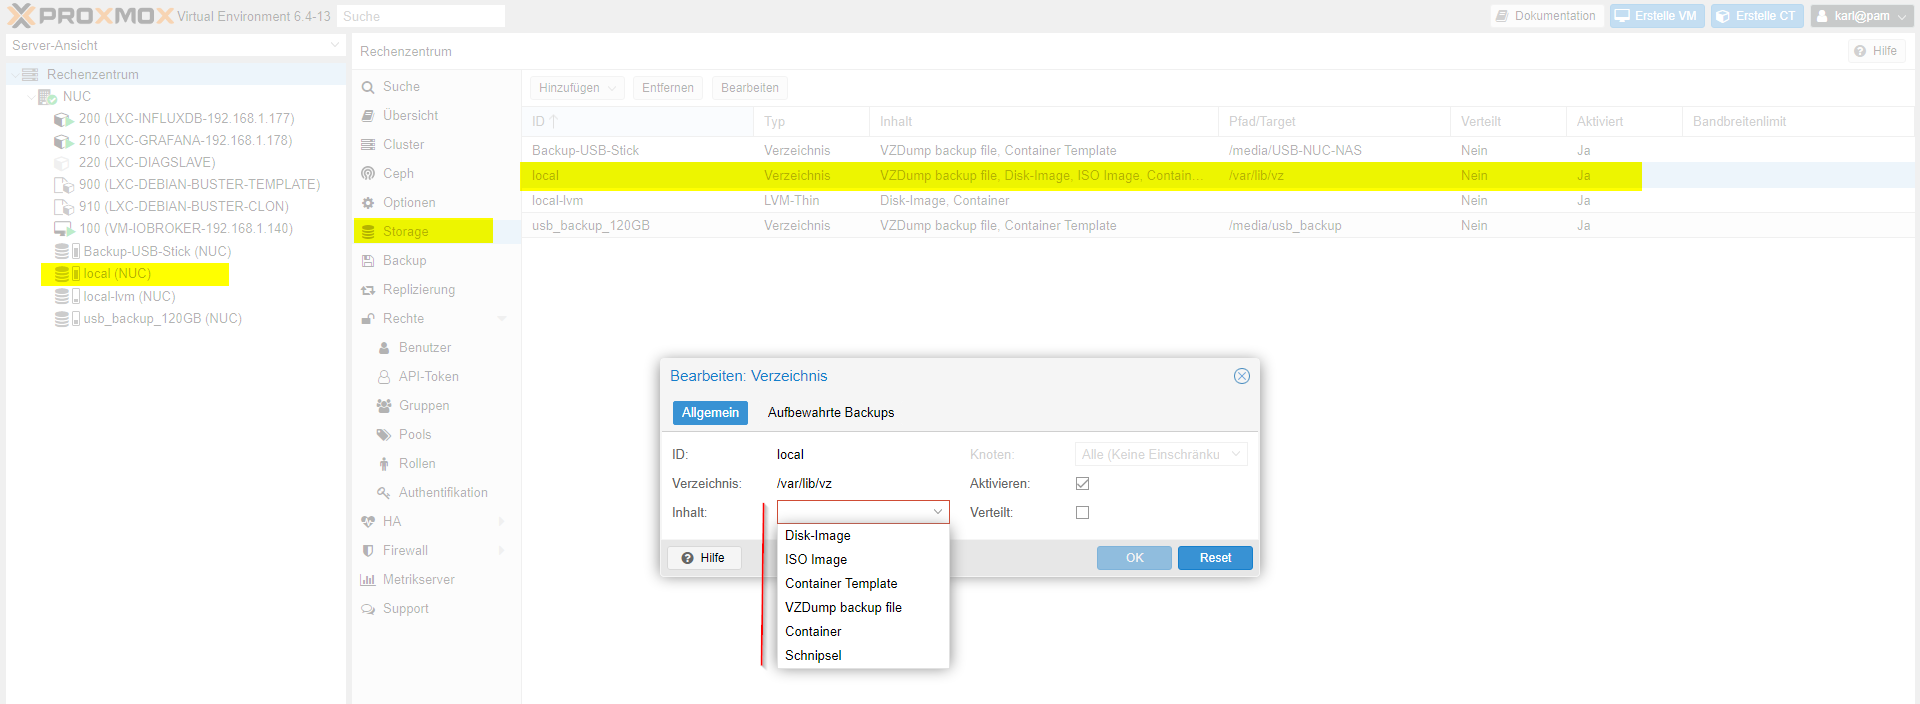Click the Rollen person icon
Screen dimensions: 1920x704
(384, 464)
